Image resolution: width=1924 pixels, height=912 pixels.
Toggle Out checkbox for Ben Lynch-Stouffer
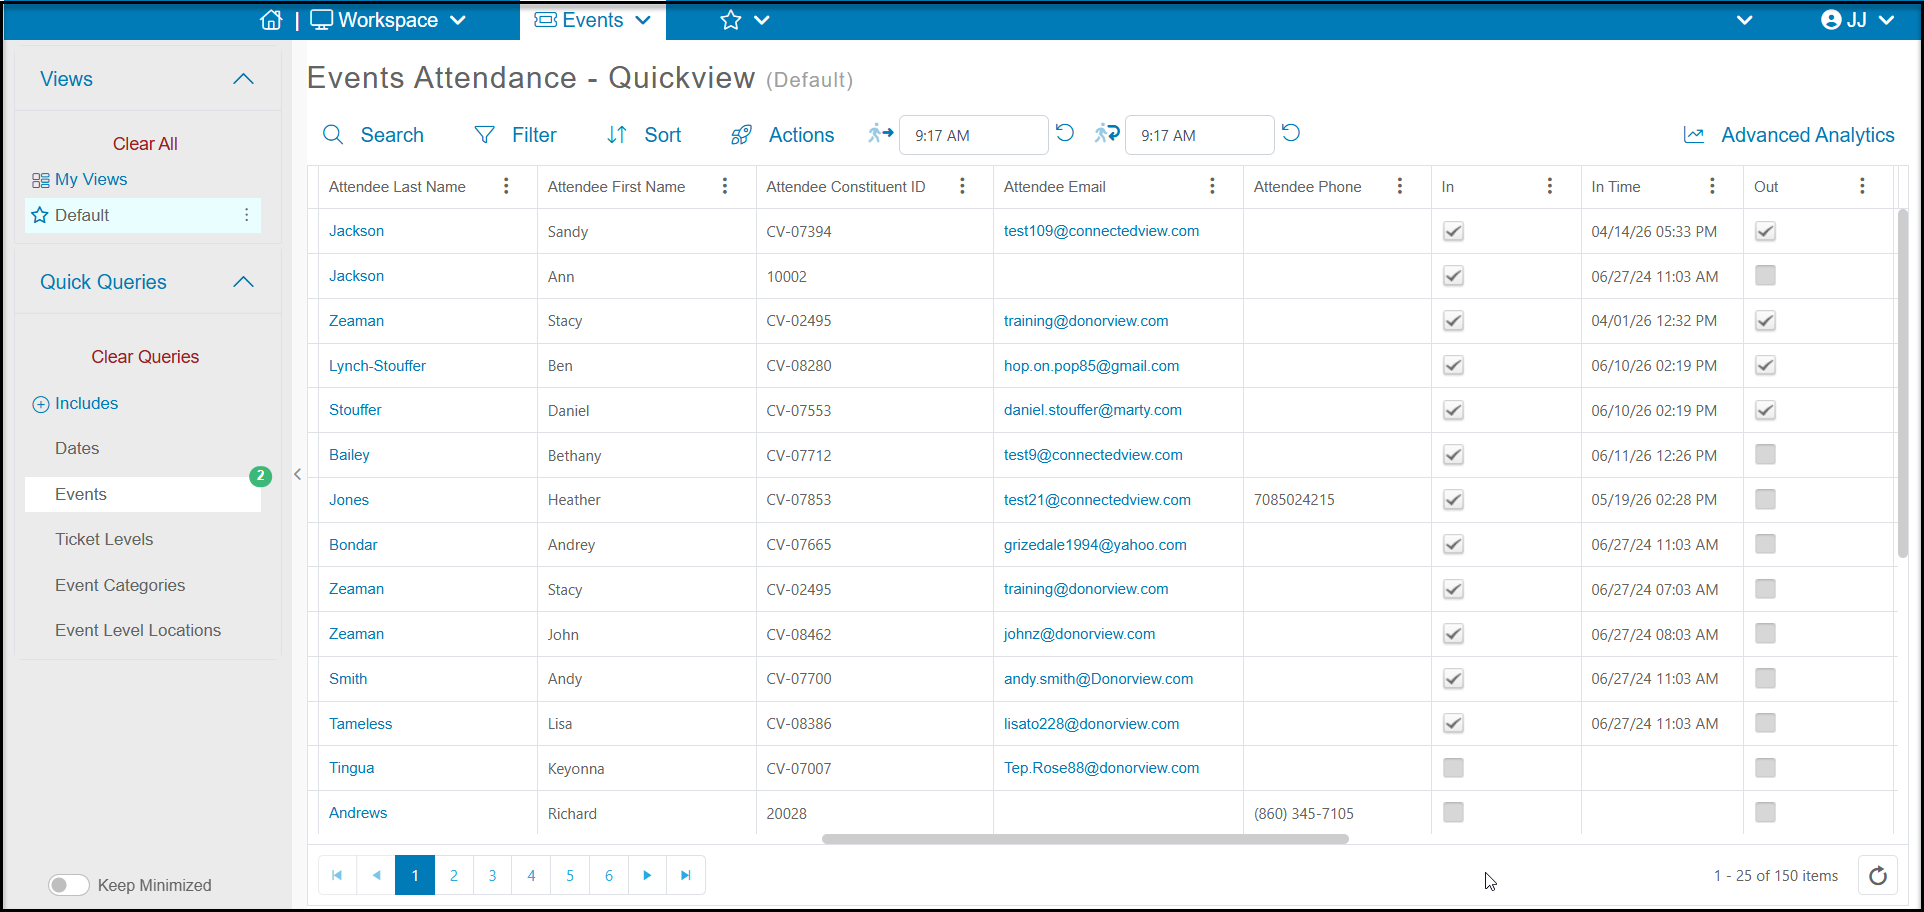point(1766,365)
